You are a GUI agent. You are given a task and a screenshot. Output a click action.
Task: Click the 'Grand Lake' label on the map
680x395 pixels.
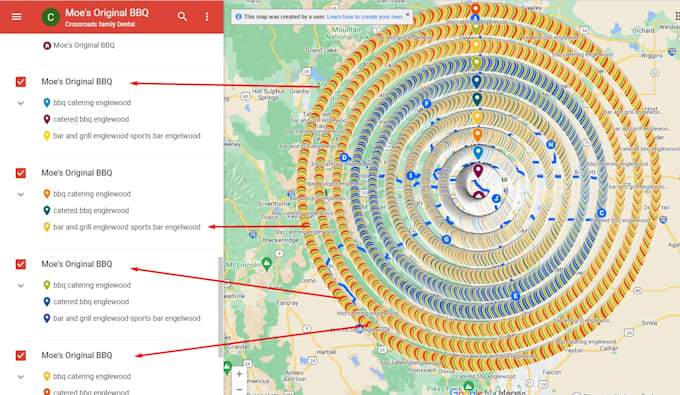coord(321,50)
